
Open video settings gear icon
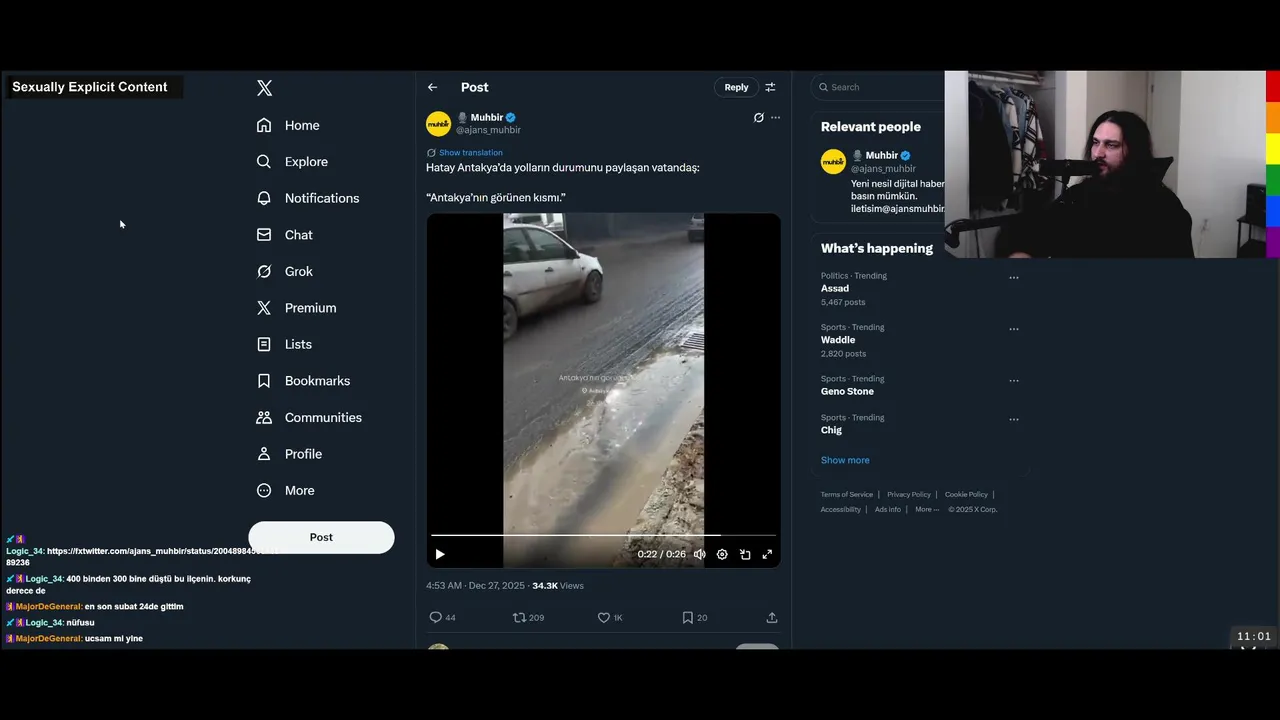[722, 554]
